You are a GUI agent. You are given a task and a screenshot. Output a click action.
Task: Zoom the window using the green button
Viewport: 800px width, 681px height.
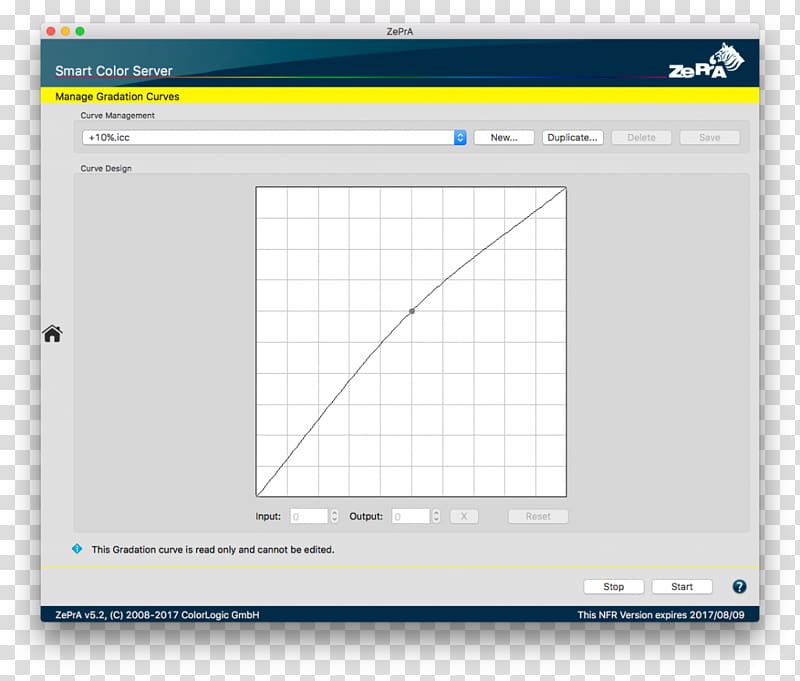point(80,31)
